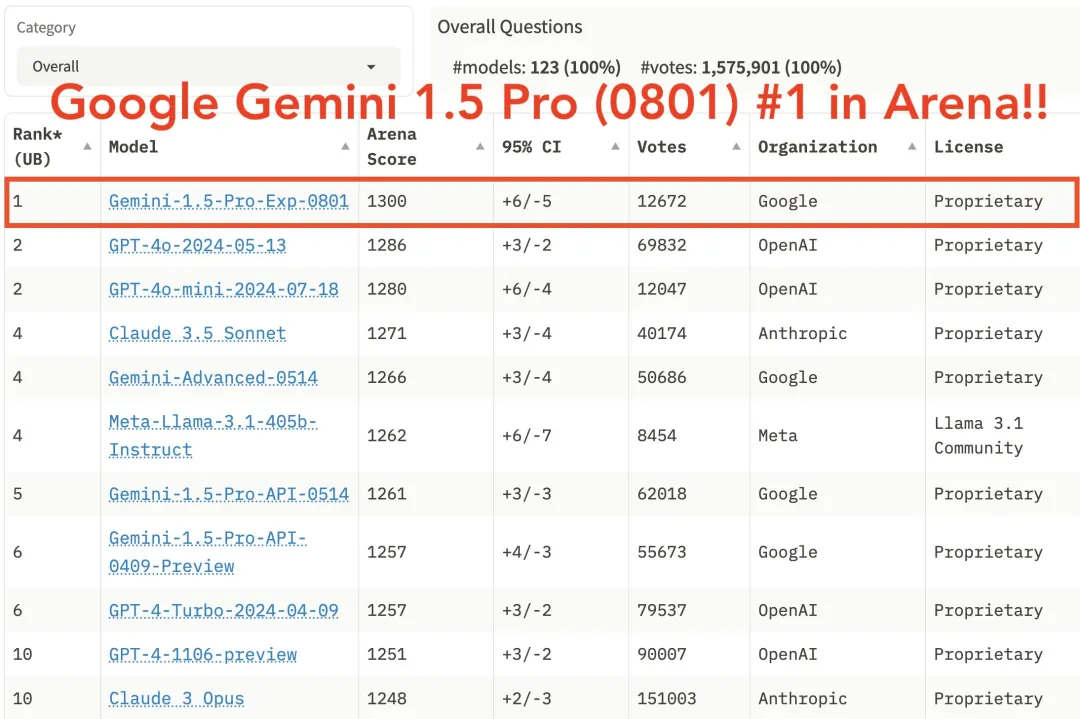Click OpenAI in GPT-4-Turbo-2024-04-09 row
Viewport: 1080px width, 719px height.
click(x=788, y=610)
